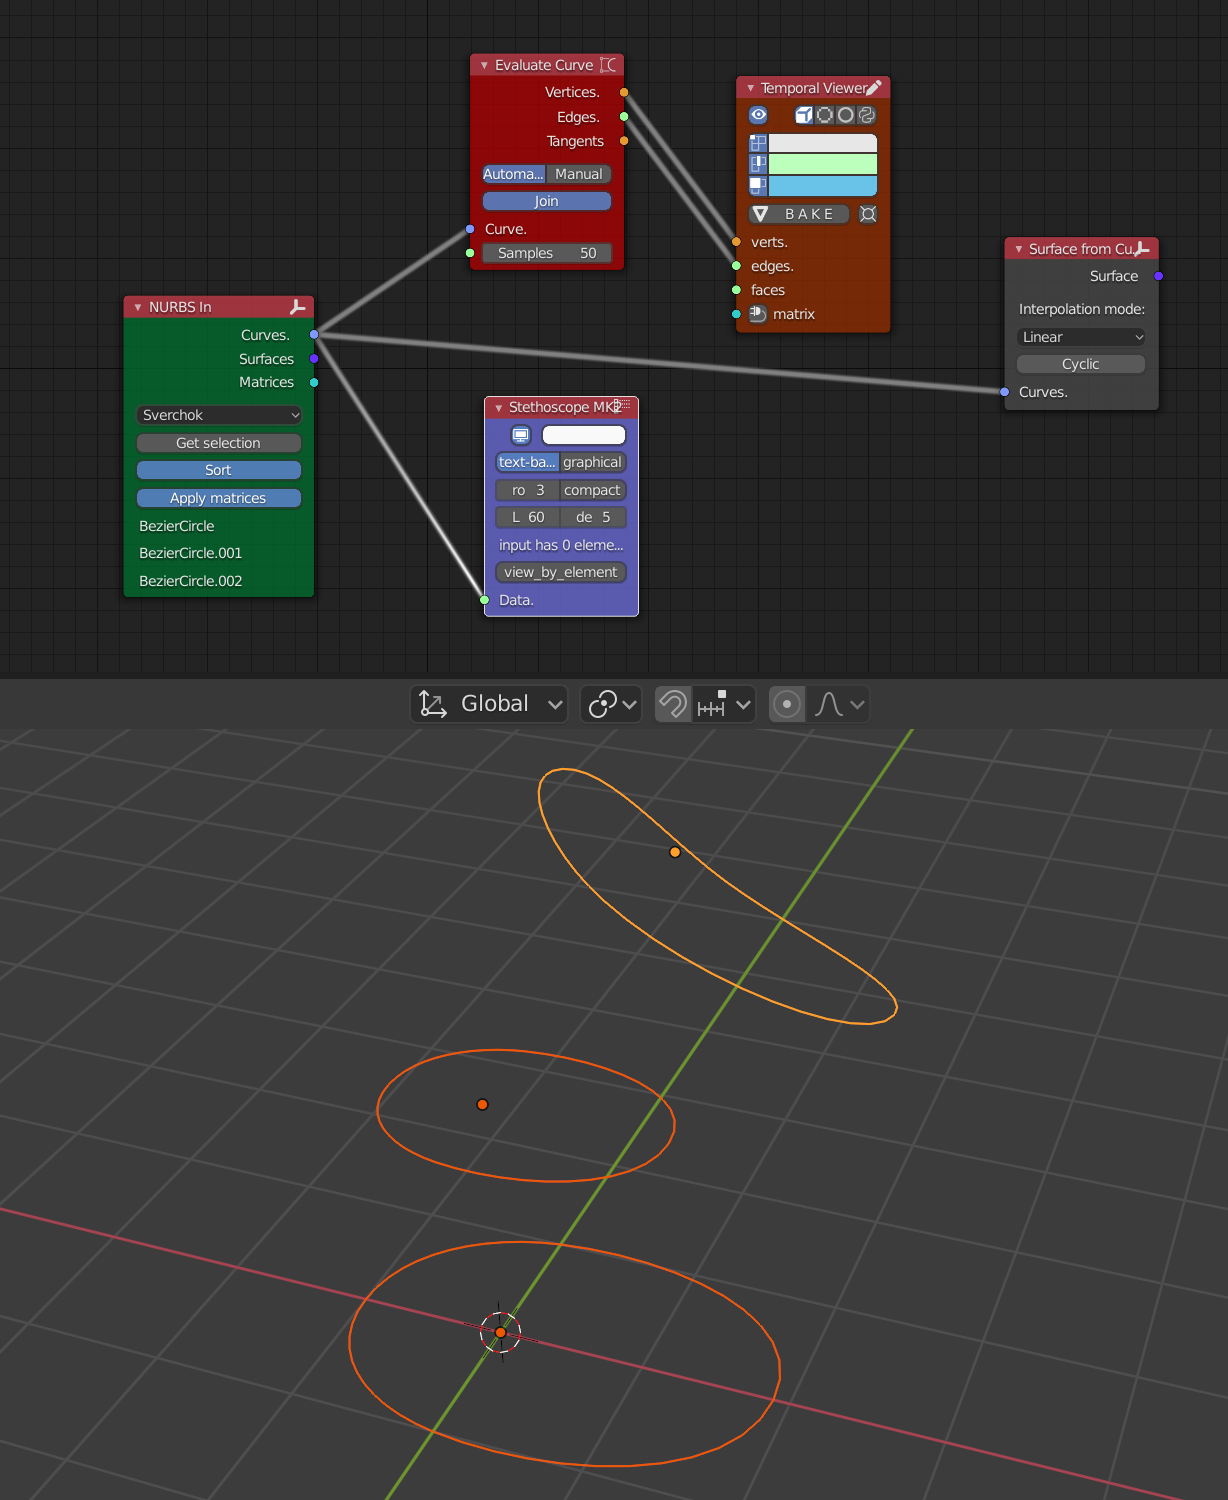Click the 'ro 3' rounding field

pos(527,490)
